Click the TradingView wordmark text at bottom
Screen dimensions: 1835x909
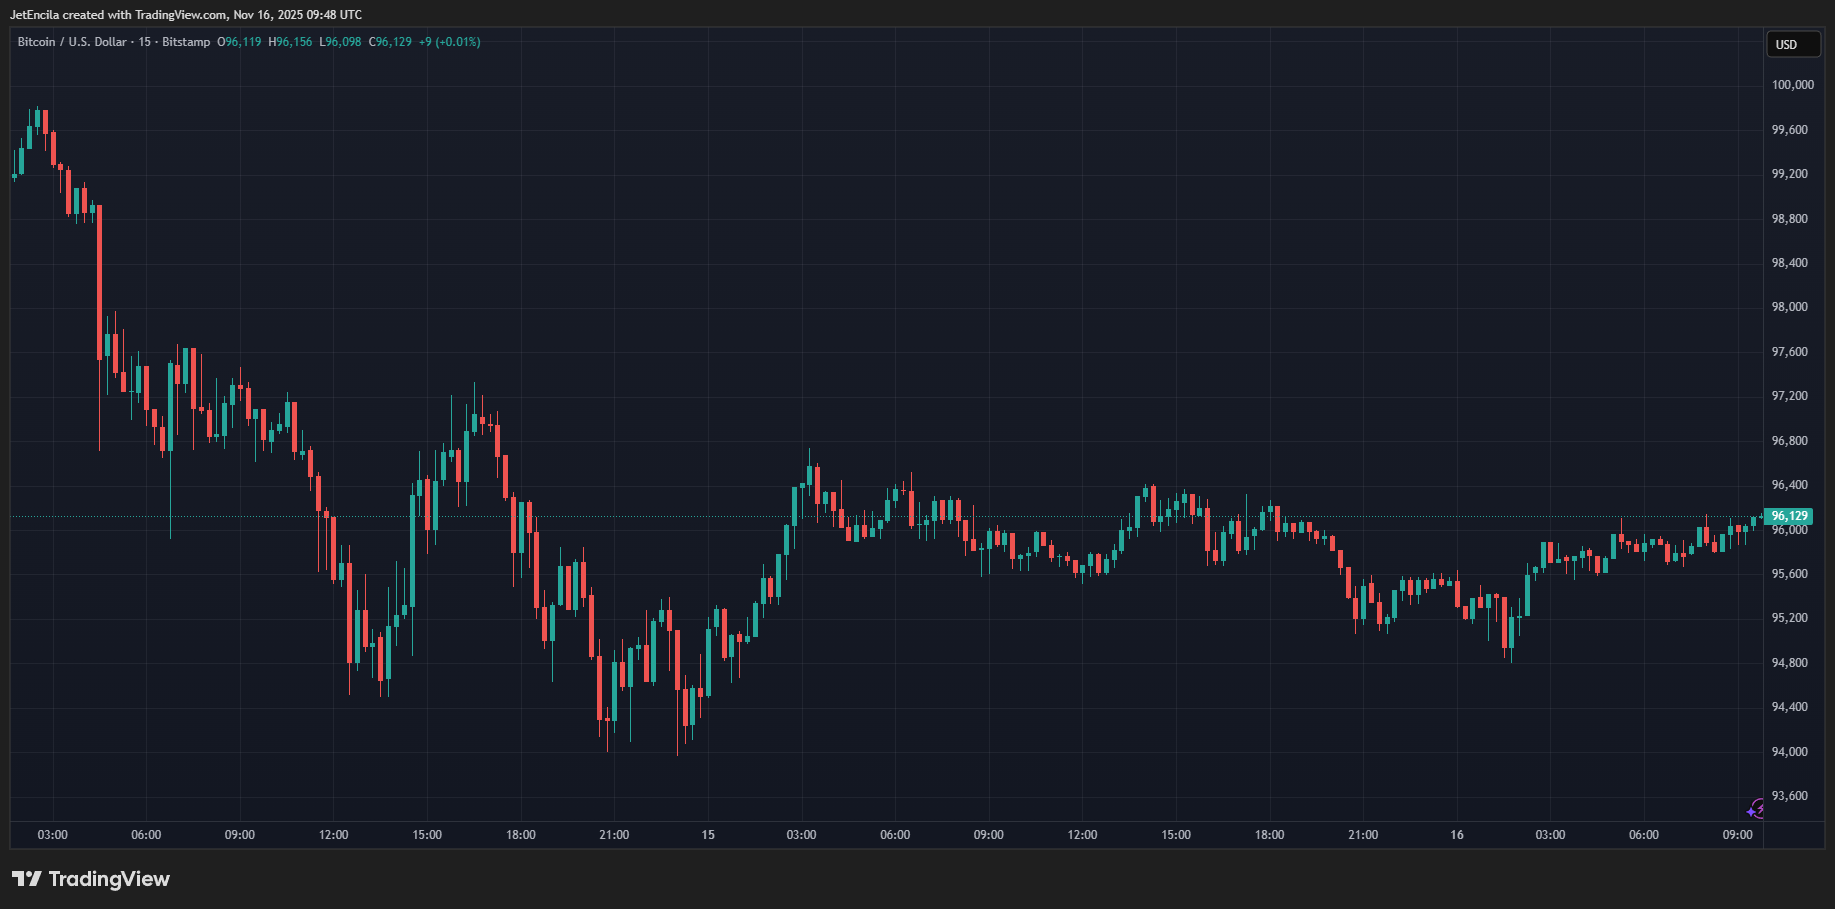(x=109, y=879)
